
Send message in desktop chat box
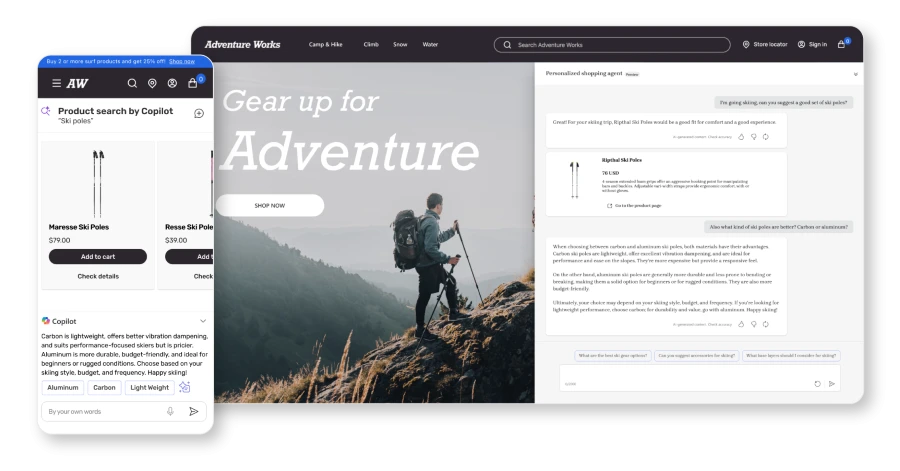[832, 383]
